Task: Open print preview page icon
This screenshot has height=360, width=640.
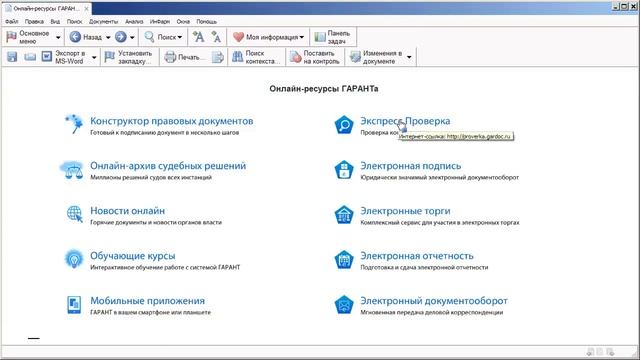Action: click(218, 57)
